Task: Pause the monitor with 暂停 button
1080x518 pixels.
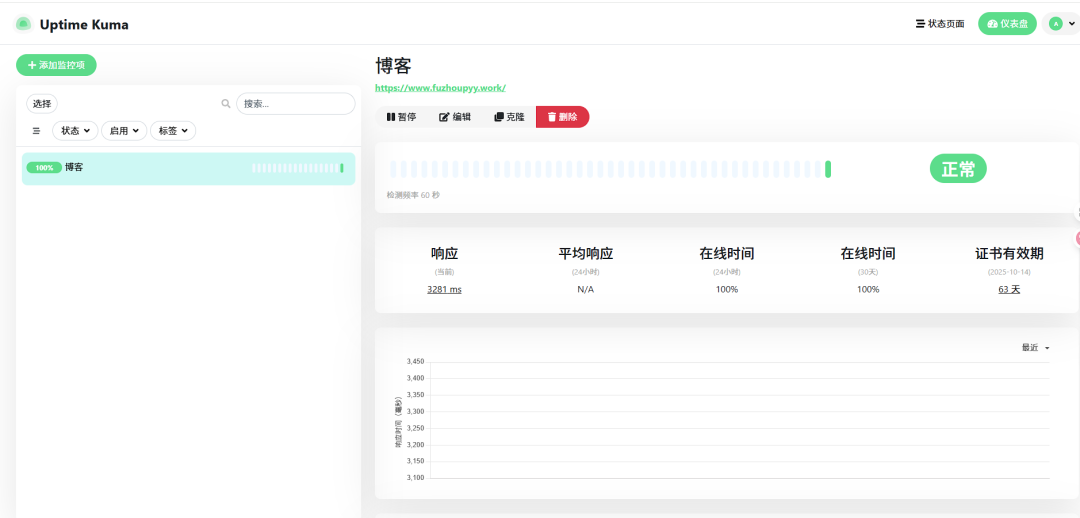Action: coord(402,117)
